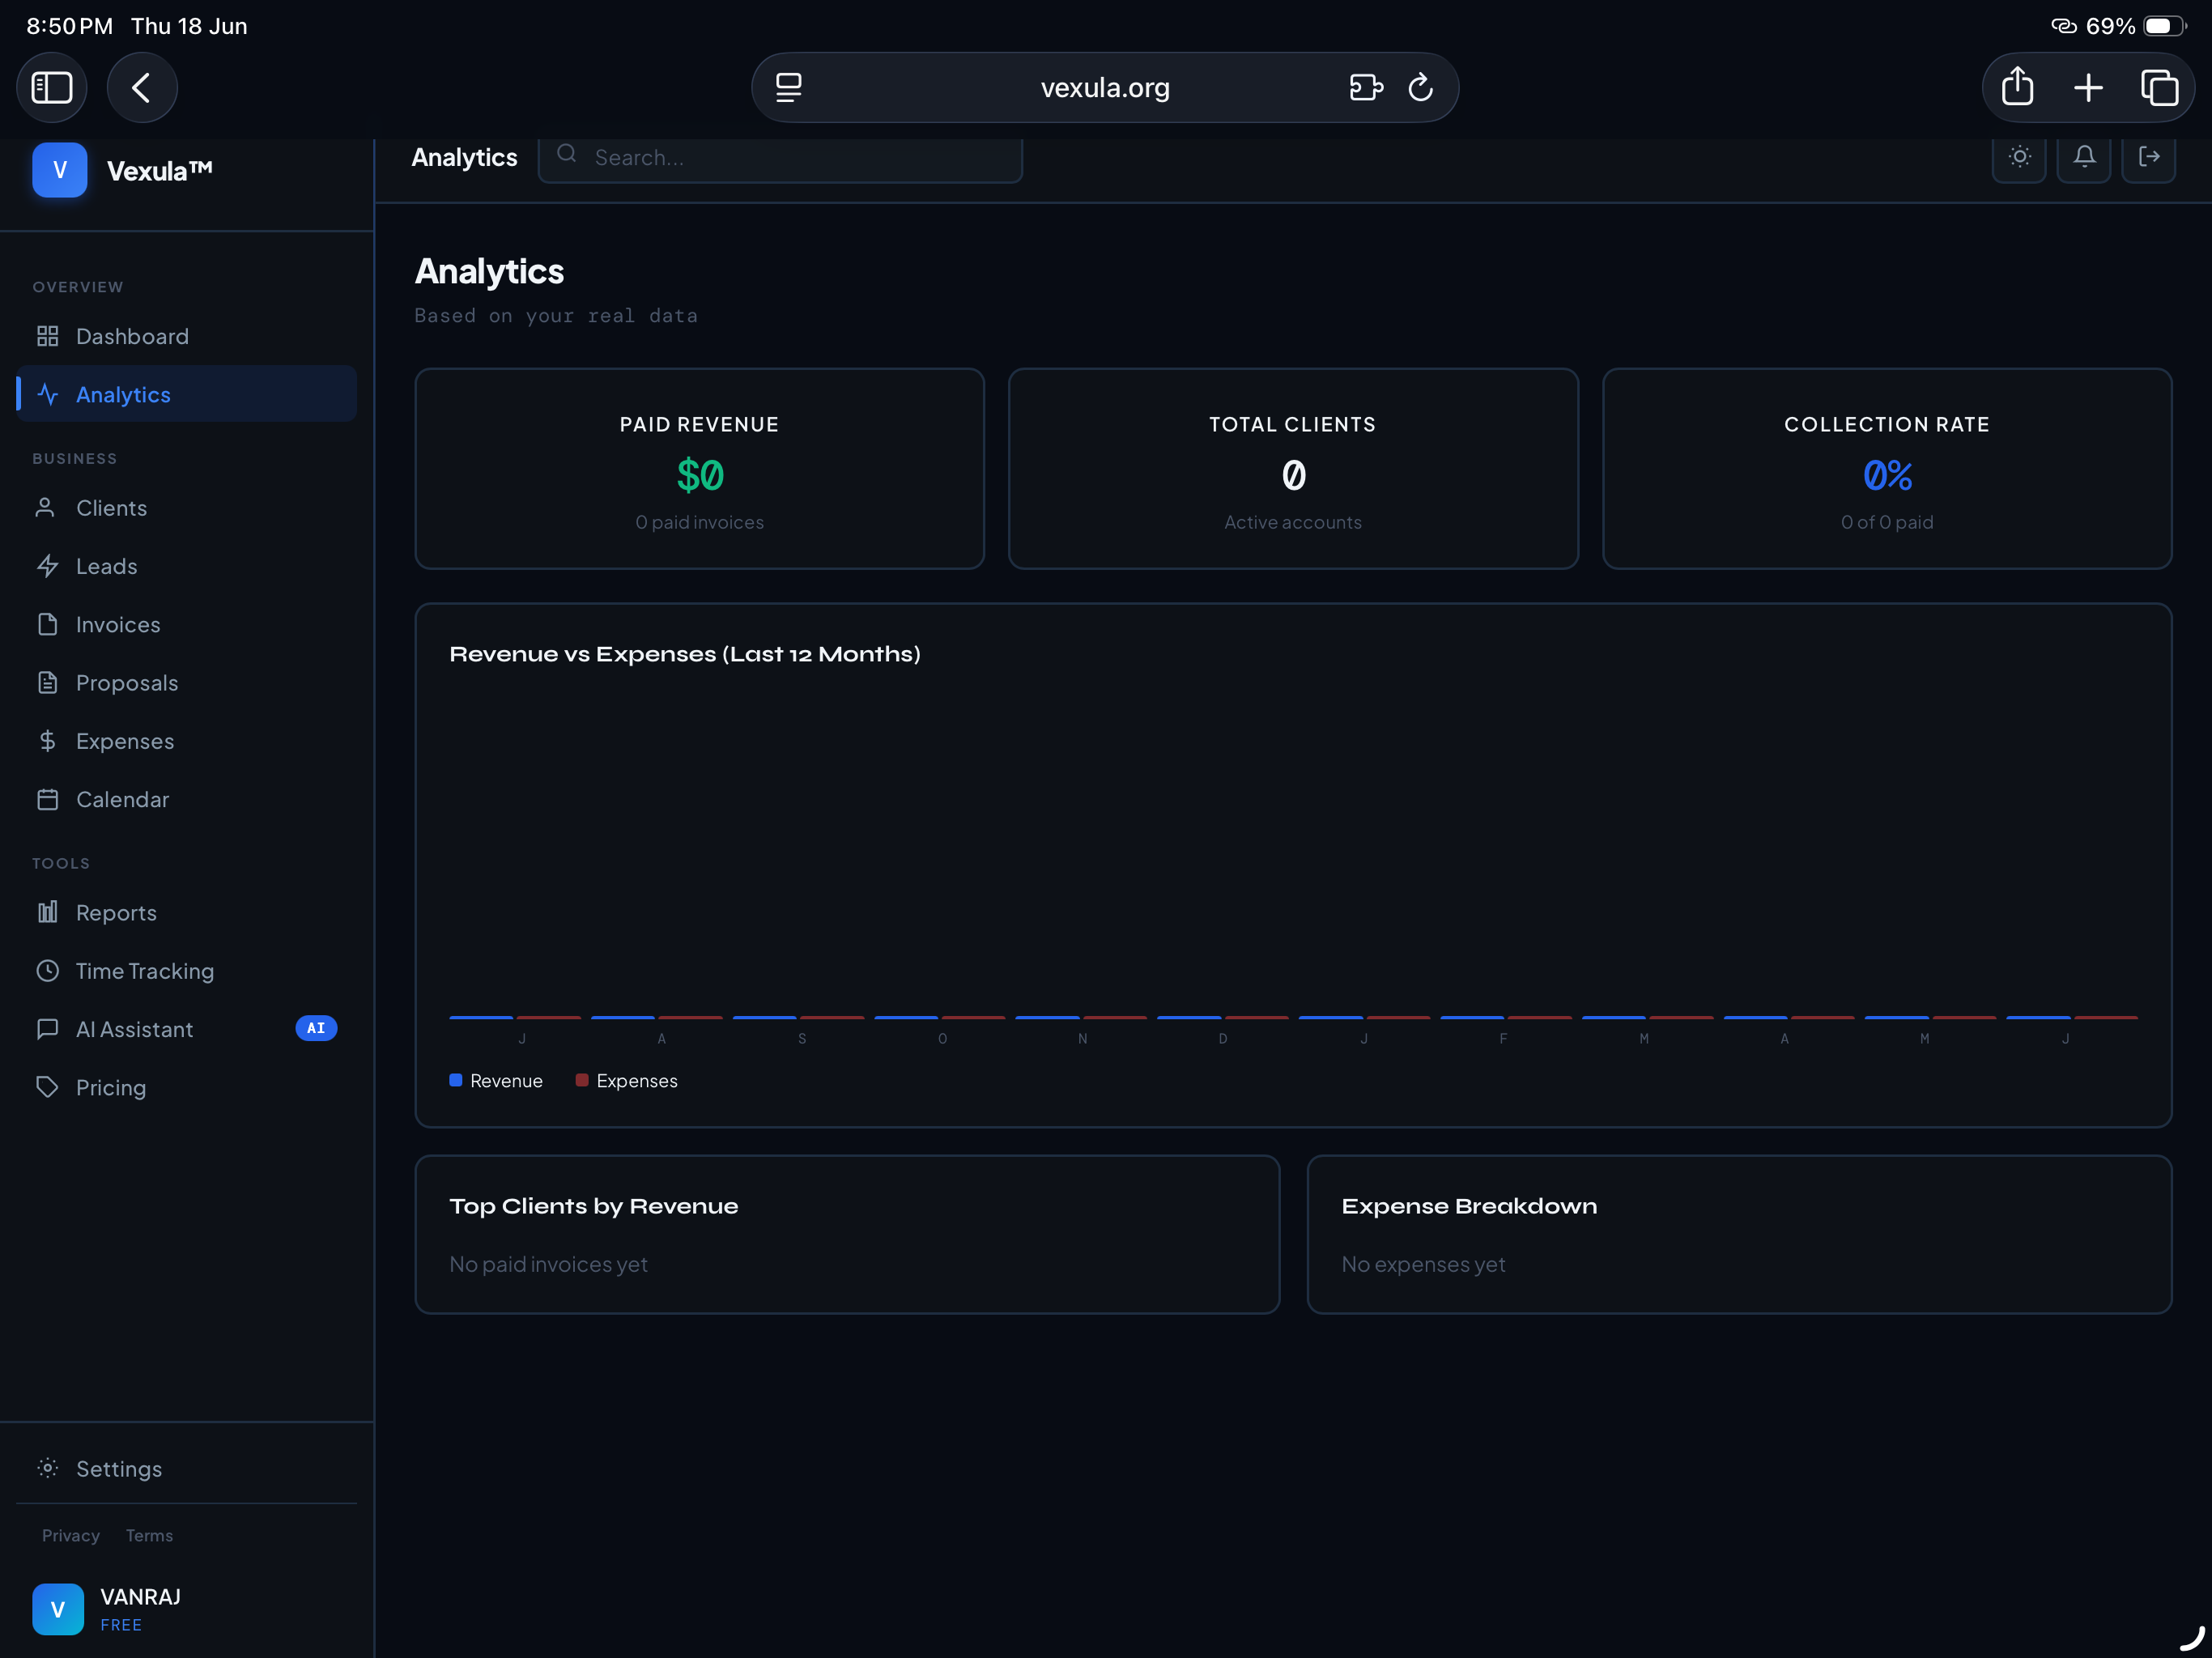Image resolution: width=2212 pixels, height=1658 pixels.
Task: Click the AI Assistant chat icon
Action: [47, 1029]
